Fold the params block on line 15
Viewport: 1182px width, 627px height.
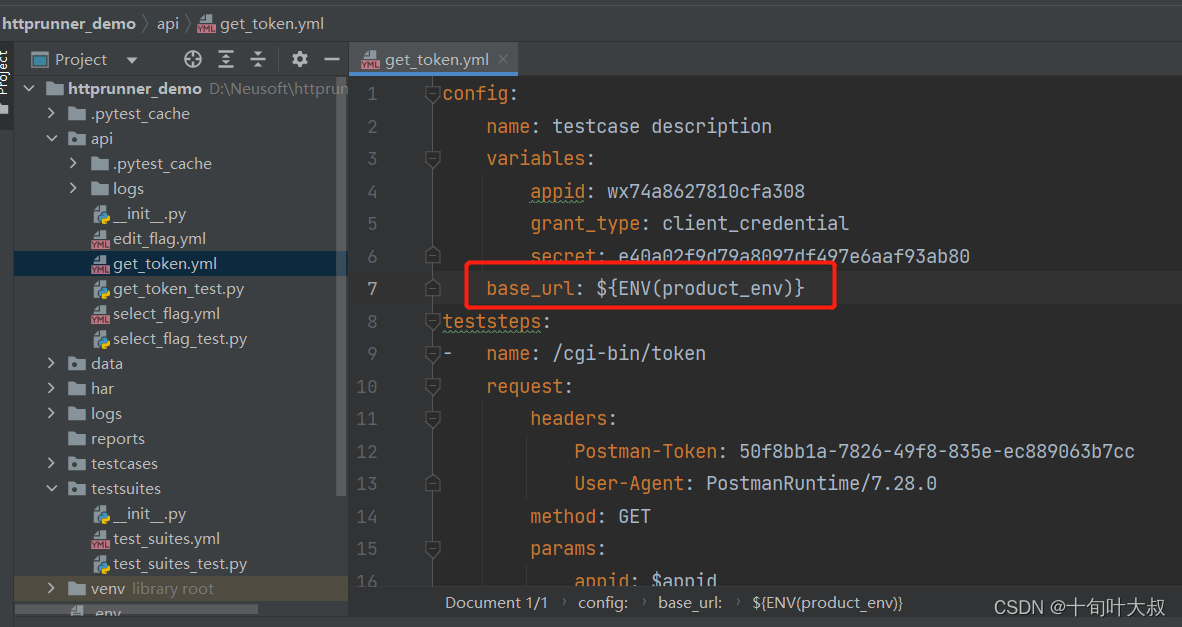tap(433, 549)
